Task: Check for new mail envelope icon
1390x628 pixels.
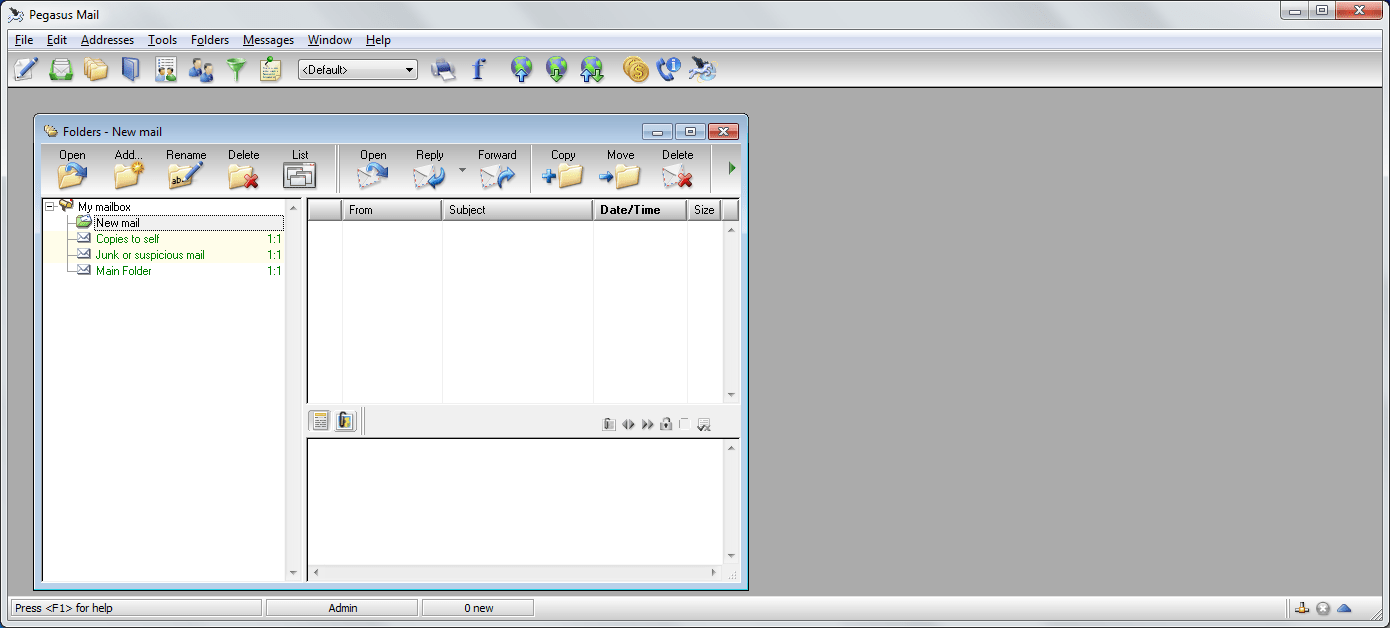Action: click(61, 68)
